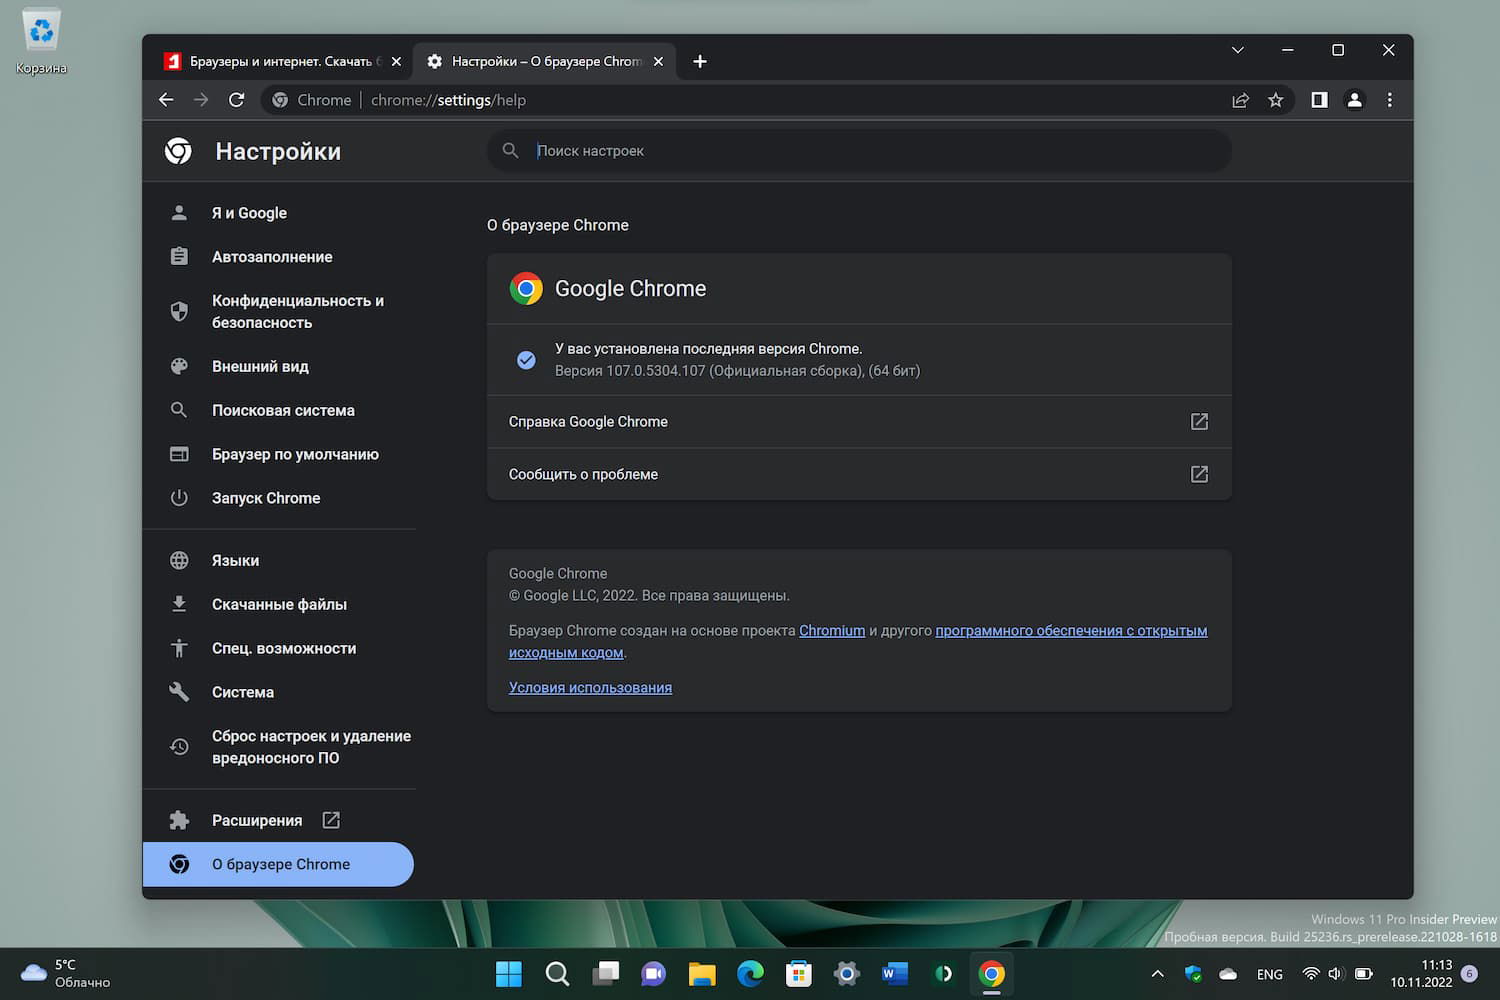This screenshot has height=1000, width=1500.
Task: Focus the Поиск настроек search field
Action: [x=859, y=150]
